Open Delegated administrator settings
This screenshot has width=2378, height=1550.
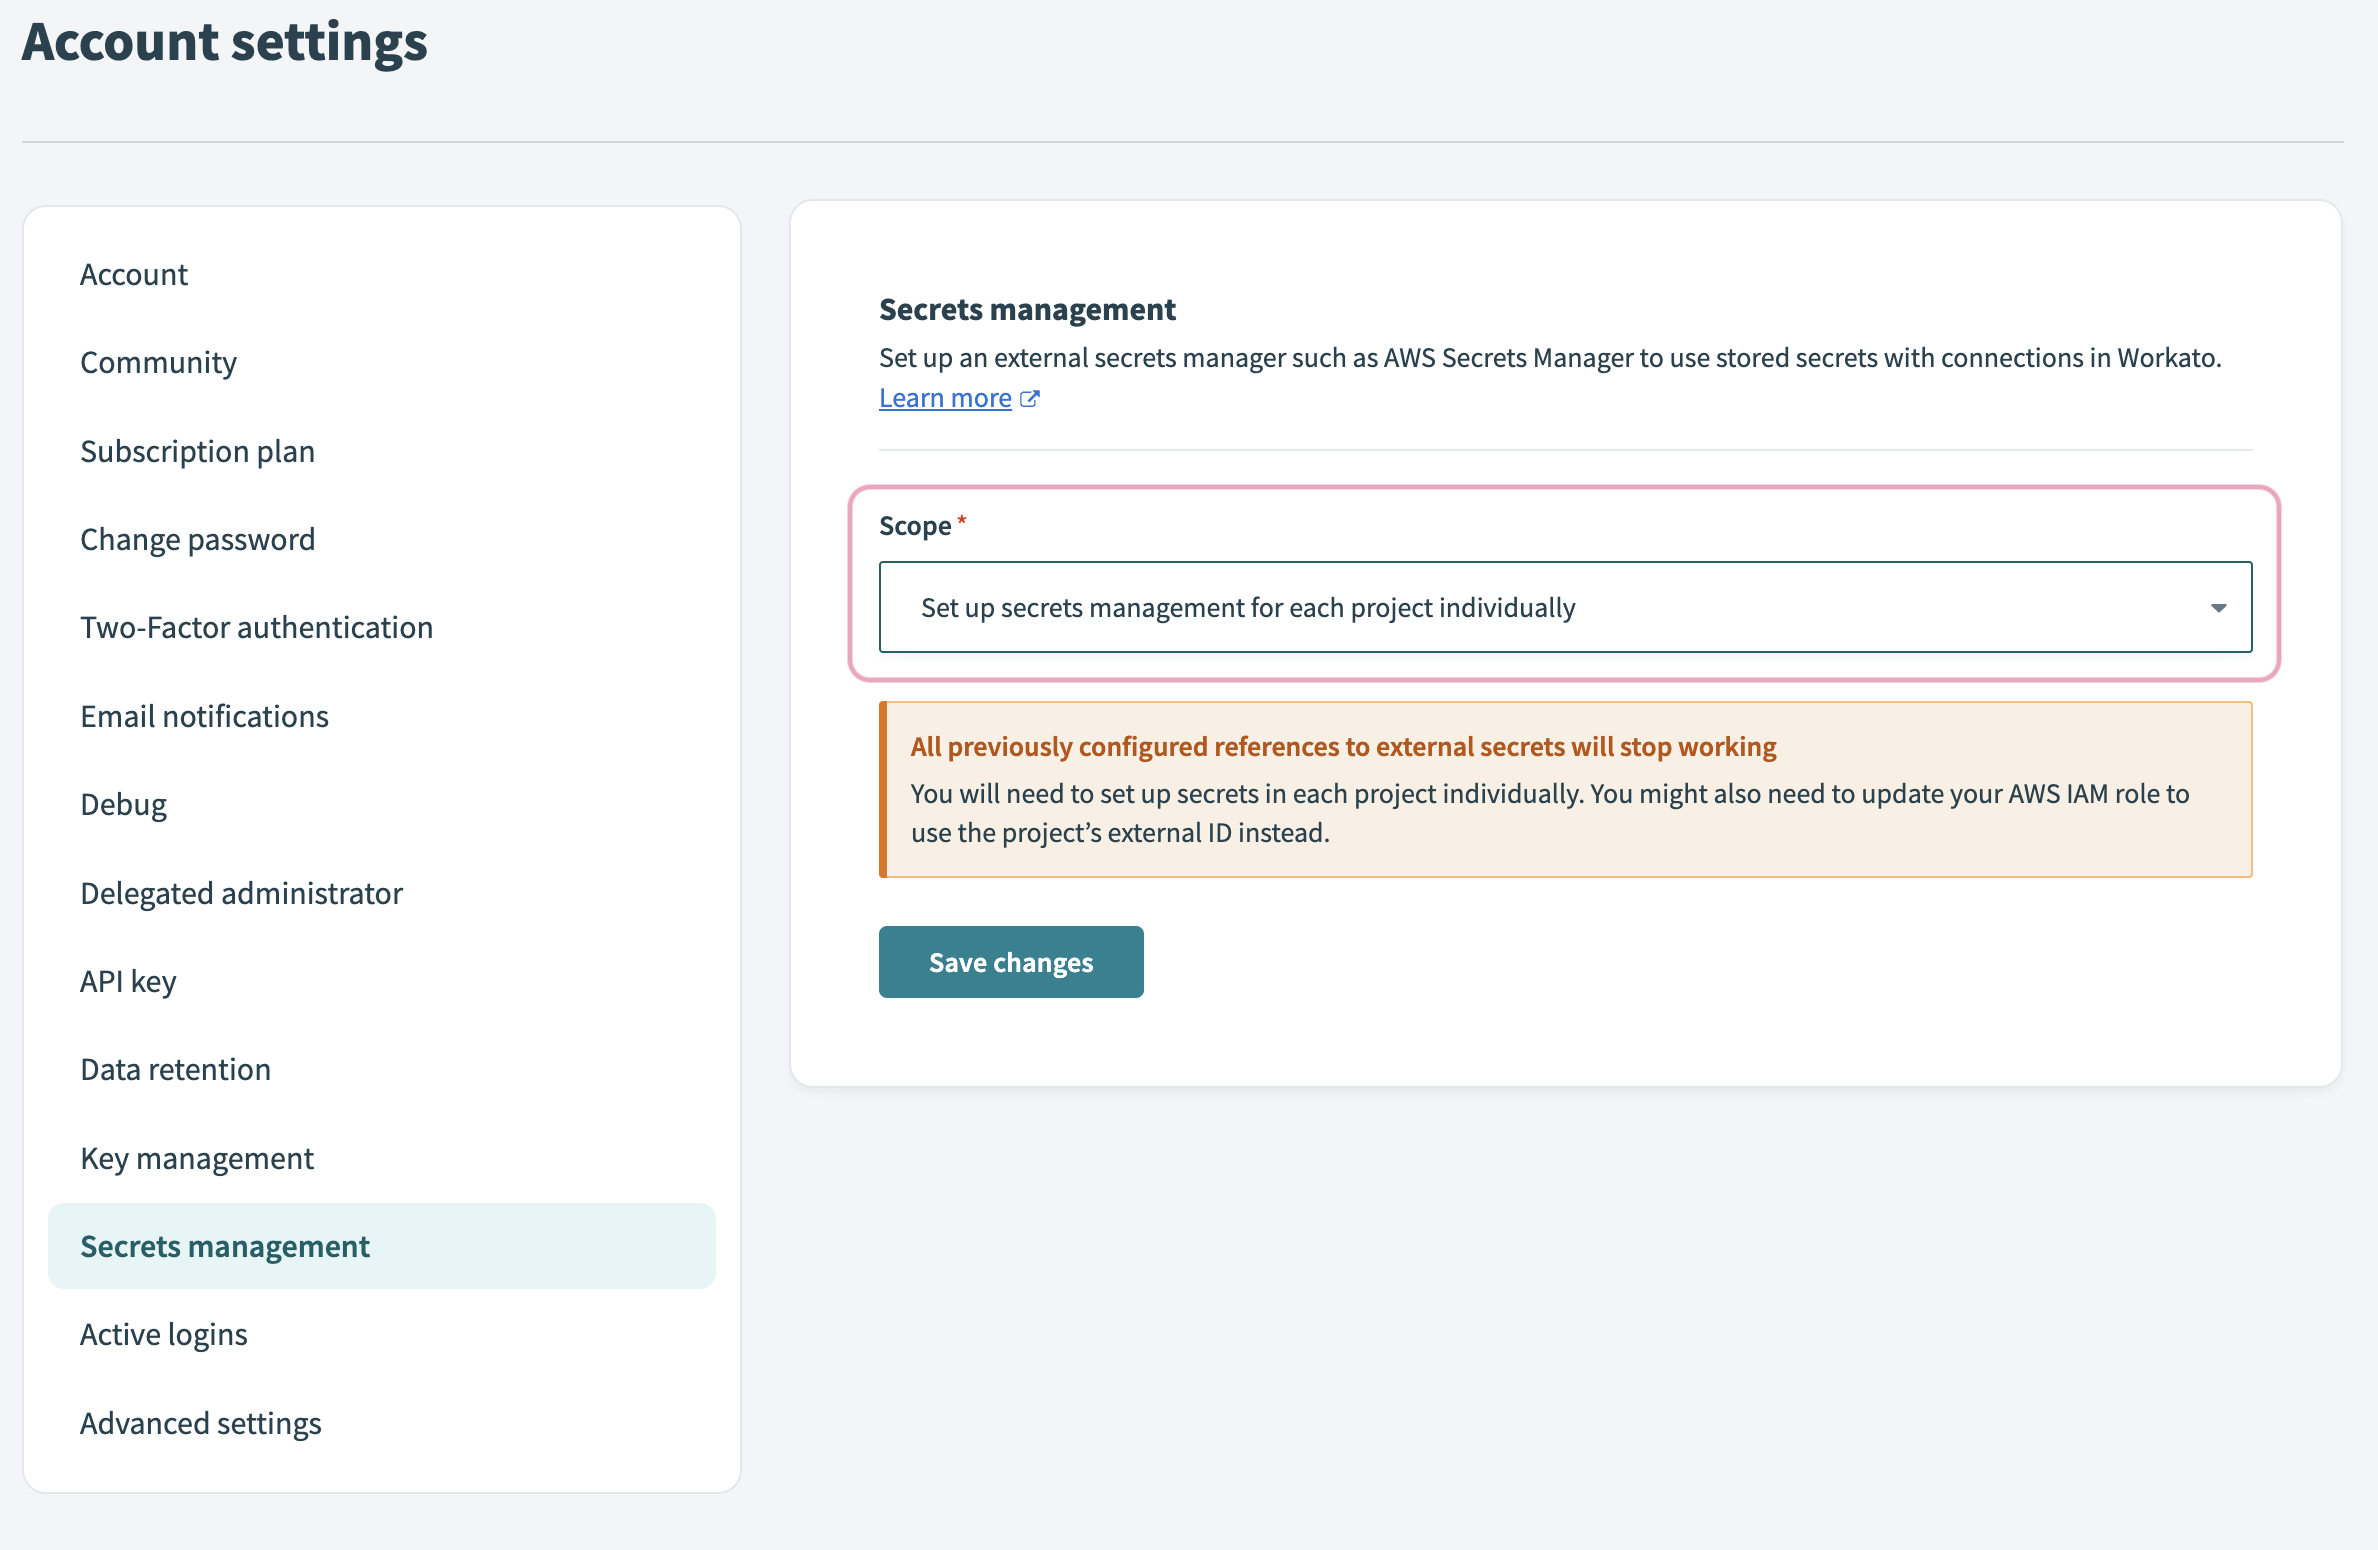[x=244, y=891]
